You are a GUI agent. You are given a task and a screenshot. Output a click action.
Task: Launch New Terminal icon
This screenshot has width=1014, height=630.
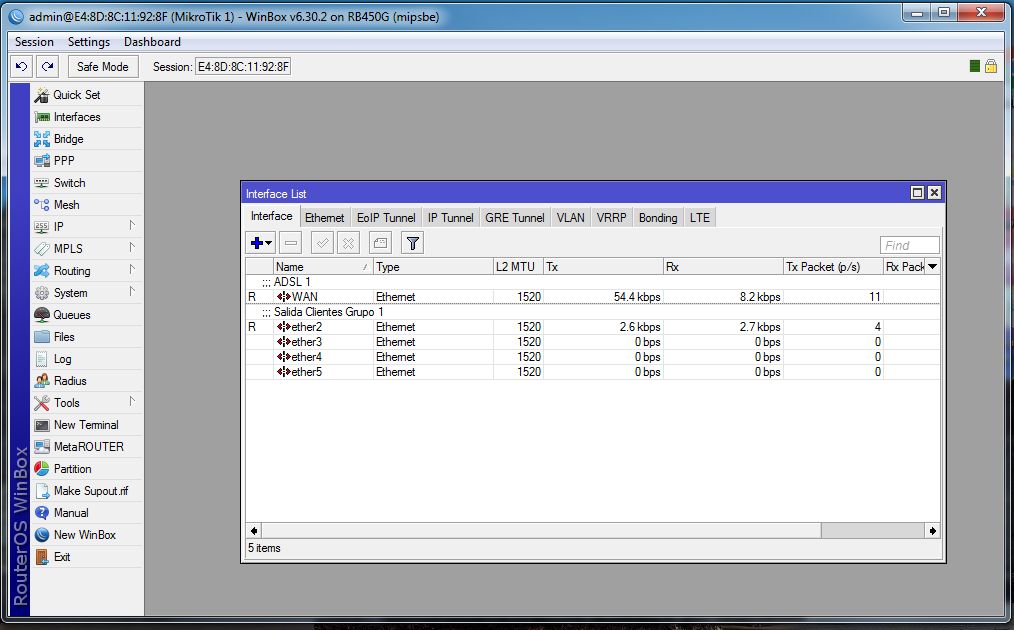point(42,425)
